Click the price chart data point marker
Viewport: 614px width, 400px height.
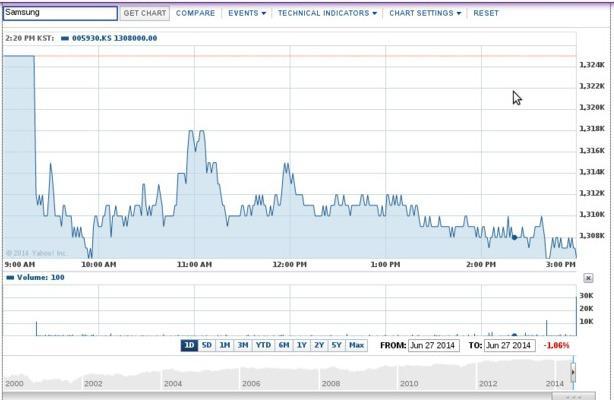point(515,237)
